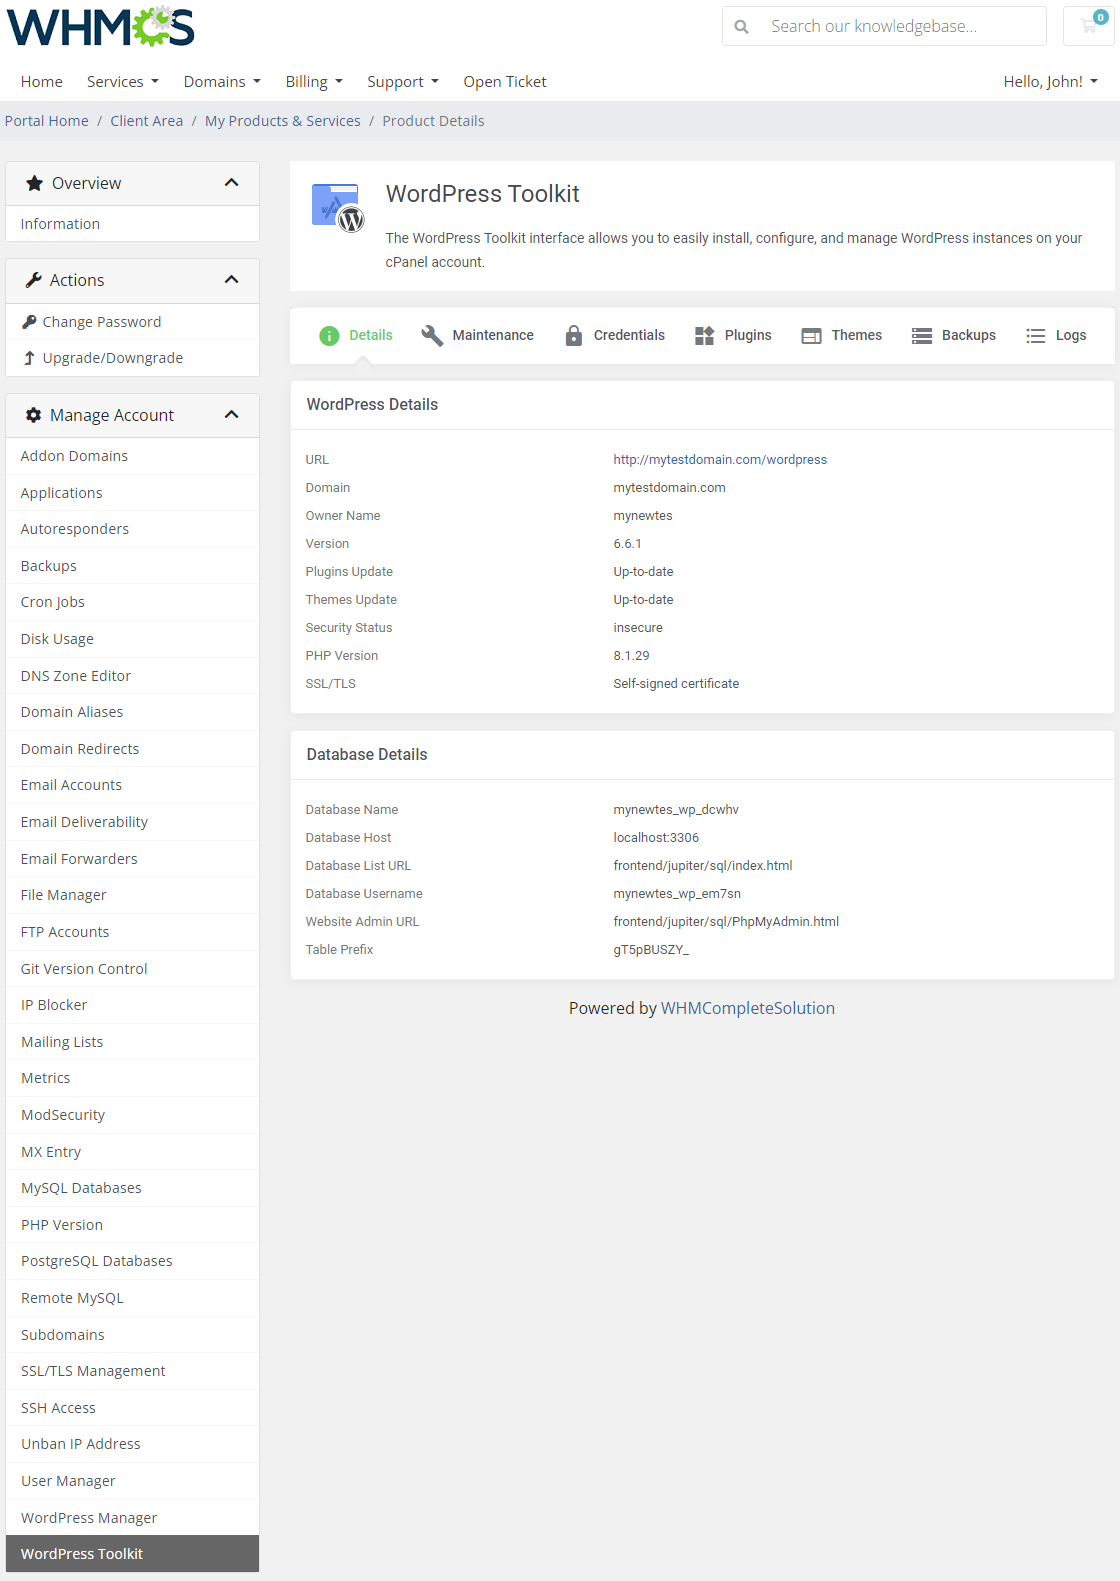Click the Client Area breadcrumb
1120x1581 pixels.
pyautogui.click(x=147, y=121)
